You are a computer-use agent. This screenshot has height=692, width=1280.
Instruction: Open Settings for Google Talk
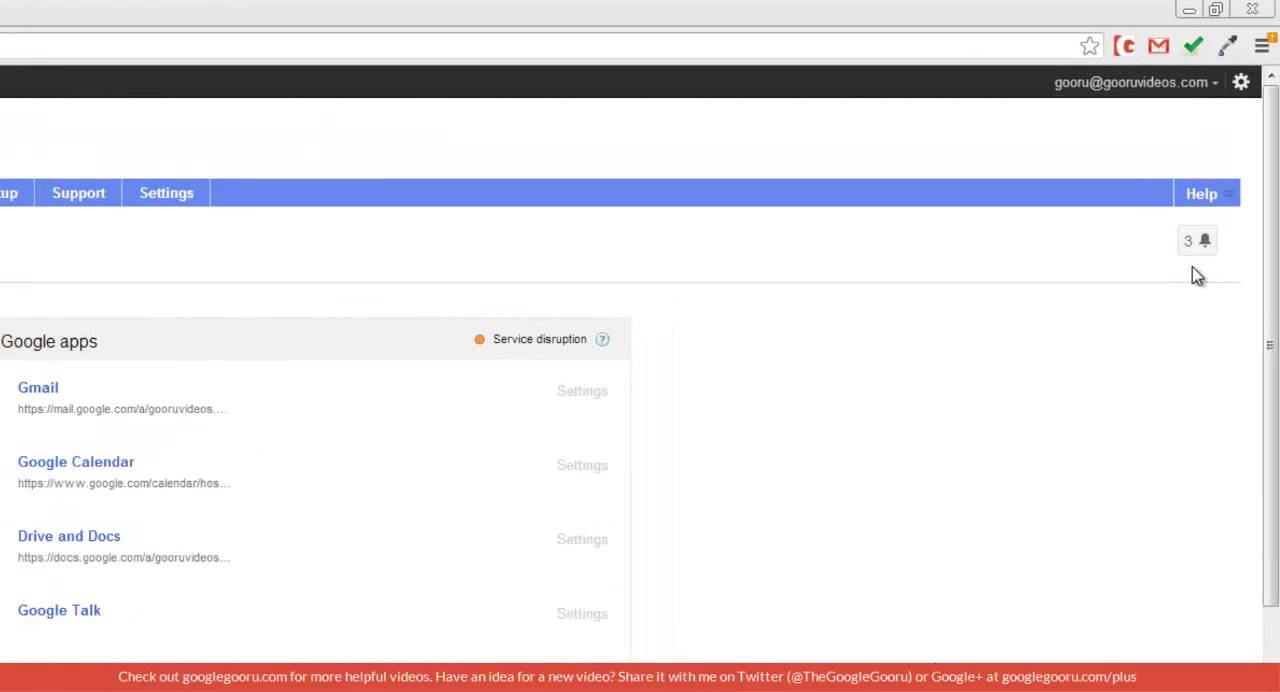click(582, 613)
